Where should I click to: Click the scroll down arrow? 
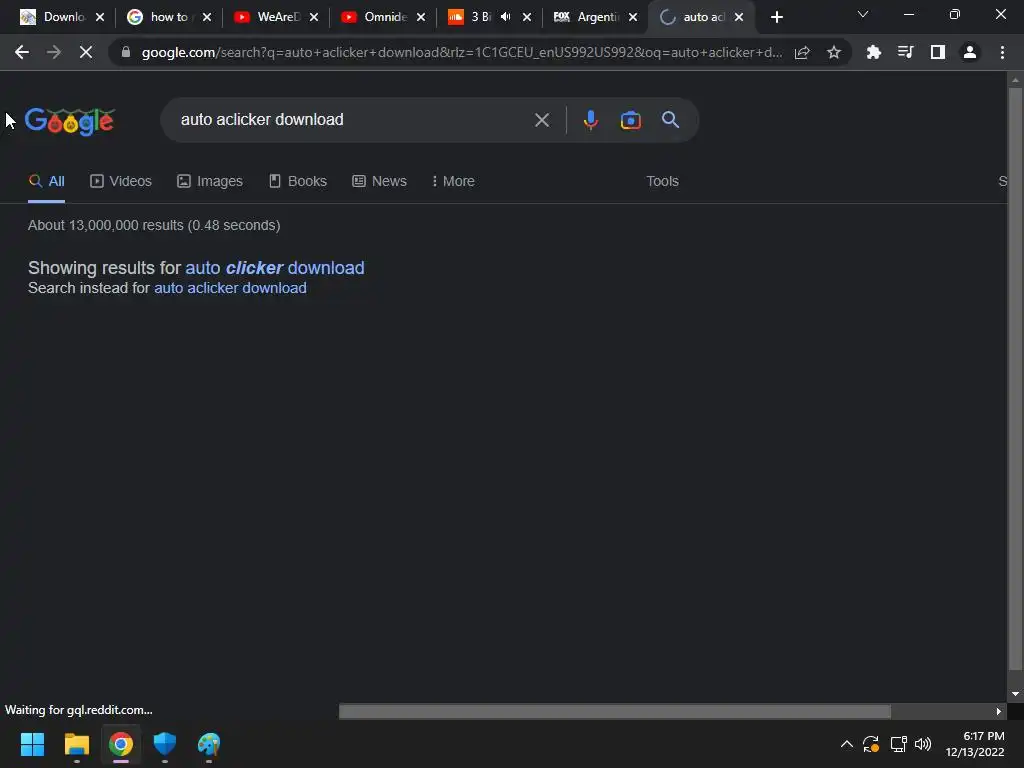[1015, 694]
